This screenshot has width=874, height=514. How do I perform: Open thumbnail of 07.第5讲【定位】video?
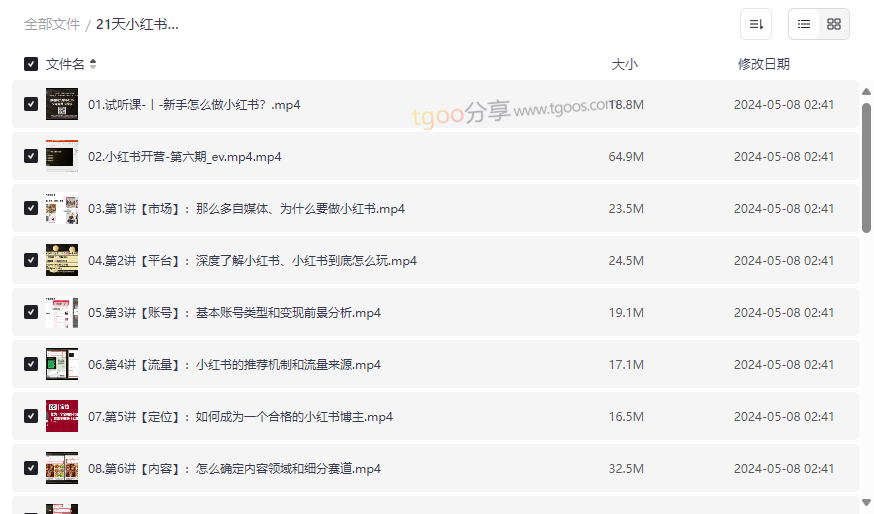click(x=62, y=416)
